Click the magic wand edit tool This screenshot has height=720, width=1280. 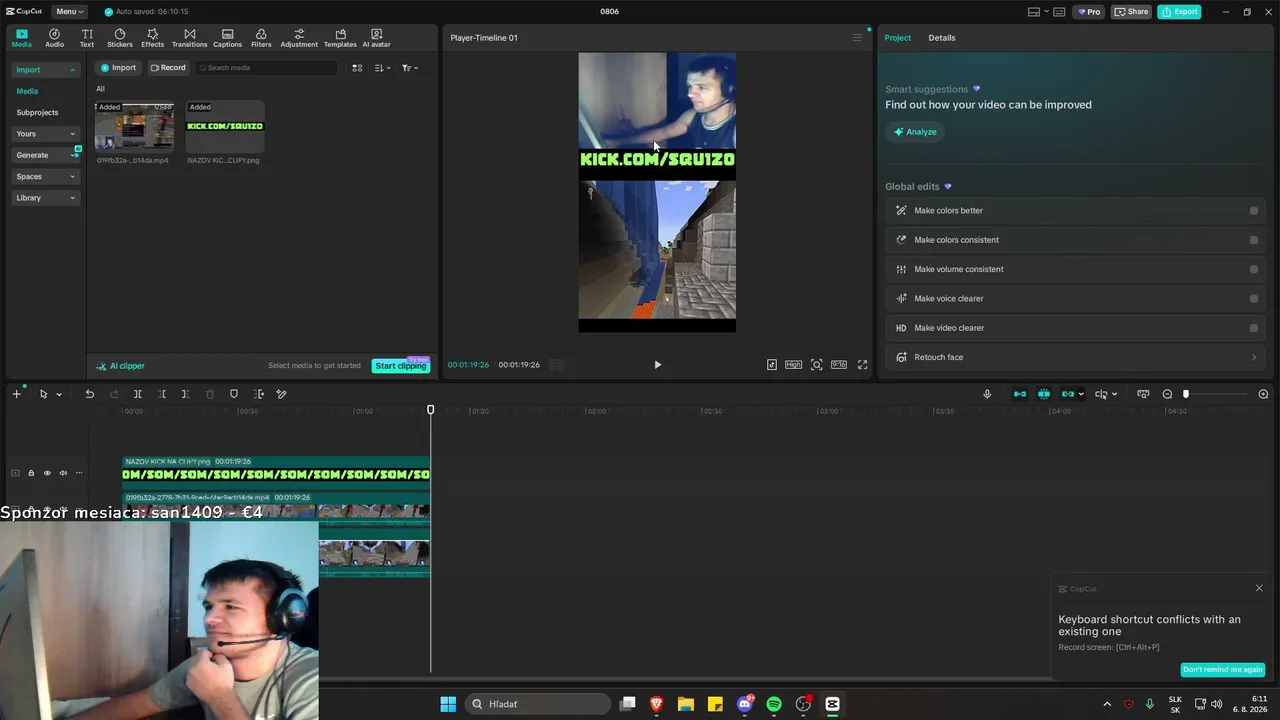point(281,394)
